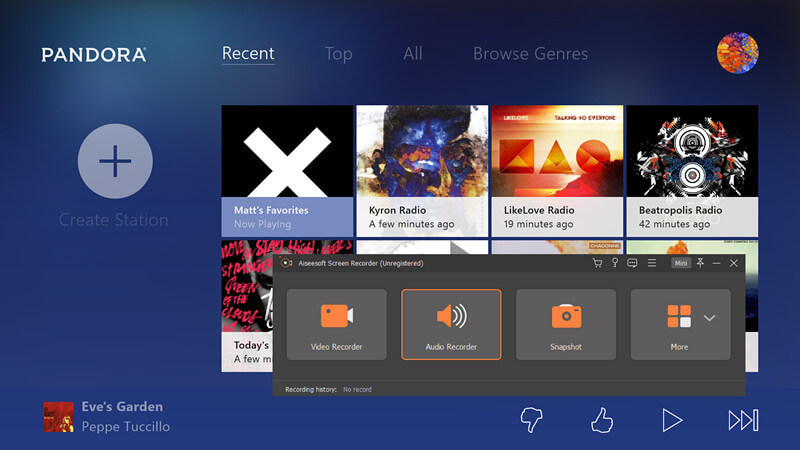The width and height of the screenshot is (800, 450).
Task: Click the Eve's Garden song title
Action: point(122,407)
